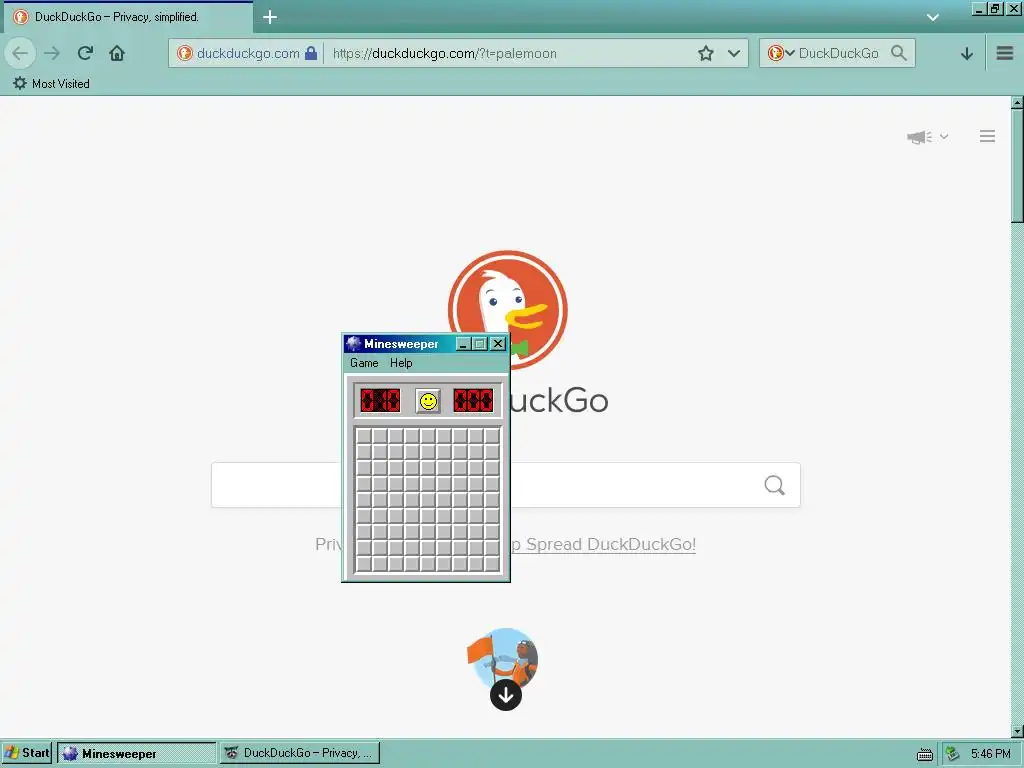Click the Minesweeper timer display
1024x768 pixels.
tap(473, 400)
